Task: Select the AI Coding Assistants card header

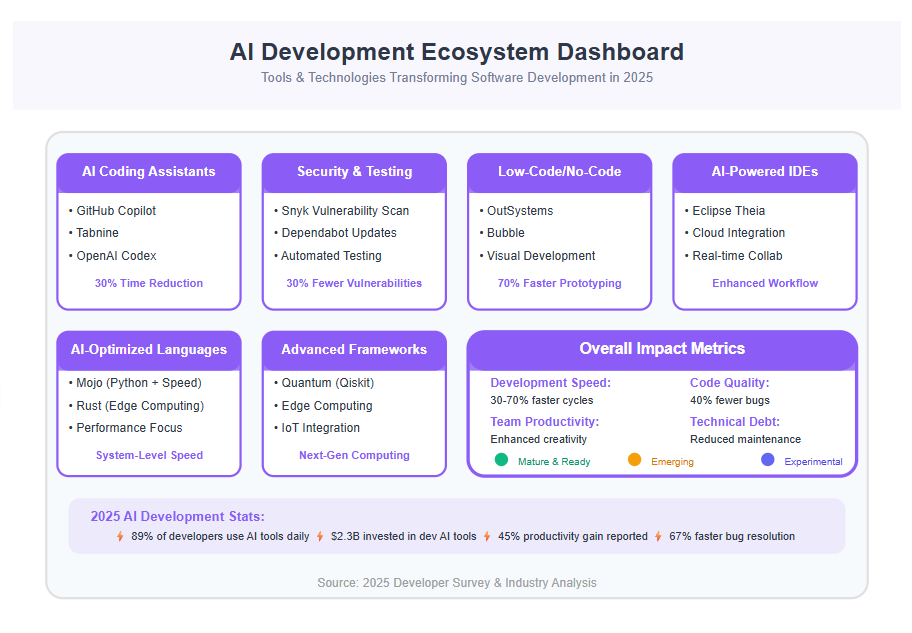Action: click(x=149, y=172)
